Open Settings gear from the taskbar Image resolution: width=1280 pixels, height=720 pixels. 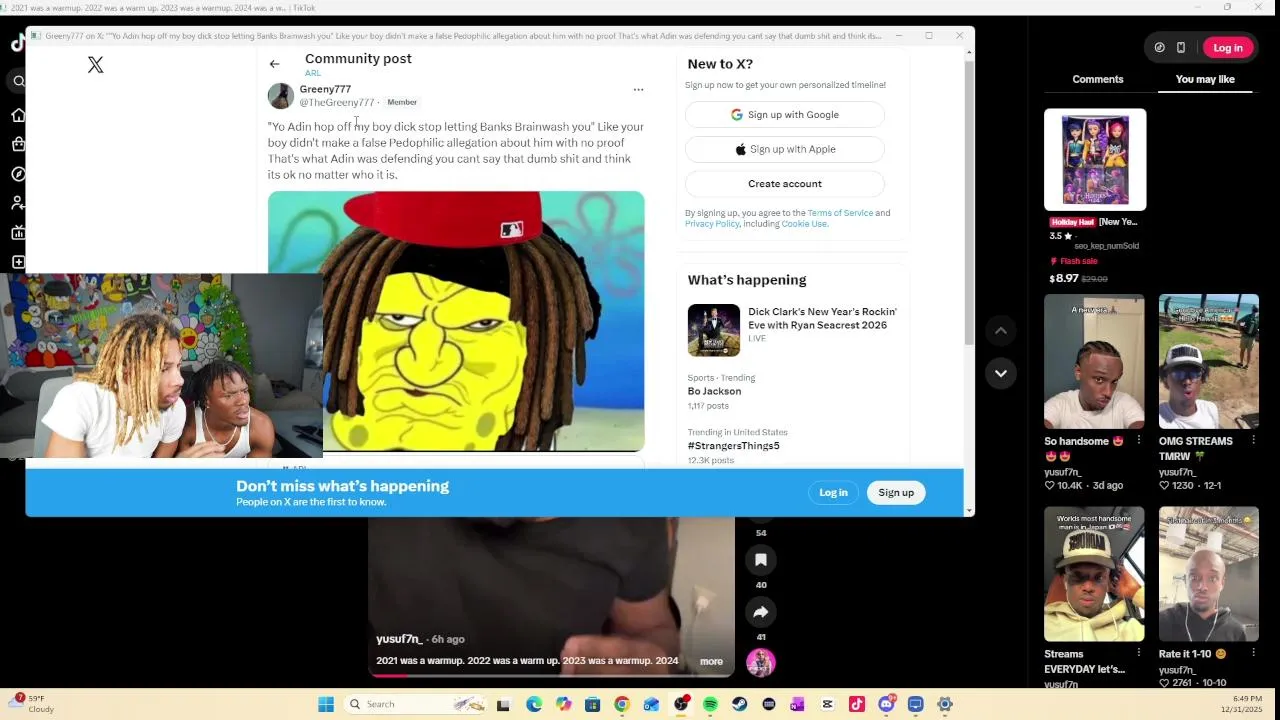pos(945,704)
